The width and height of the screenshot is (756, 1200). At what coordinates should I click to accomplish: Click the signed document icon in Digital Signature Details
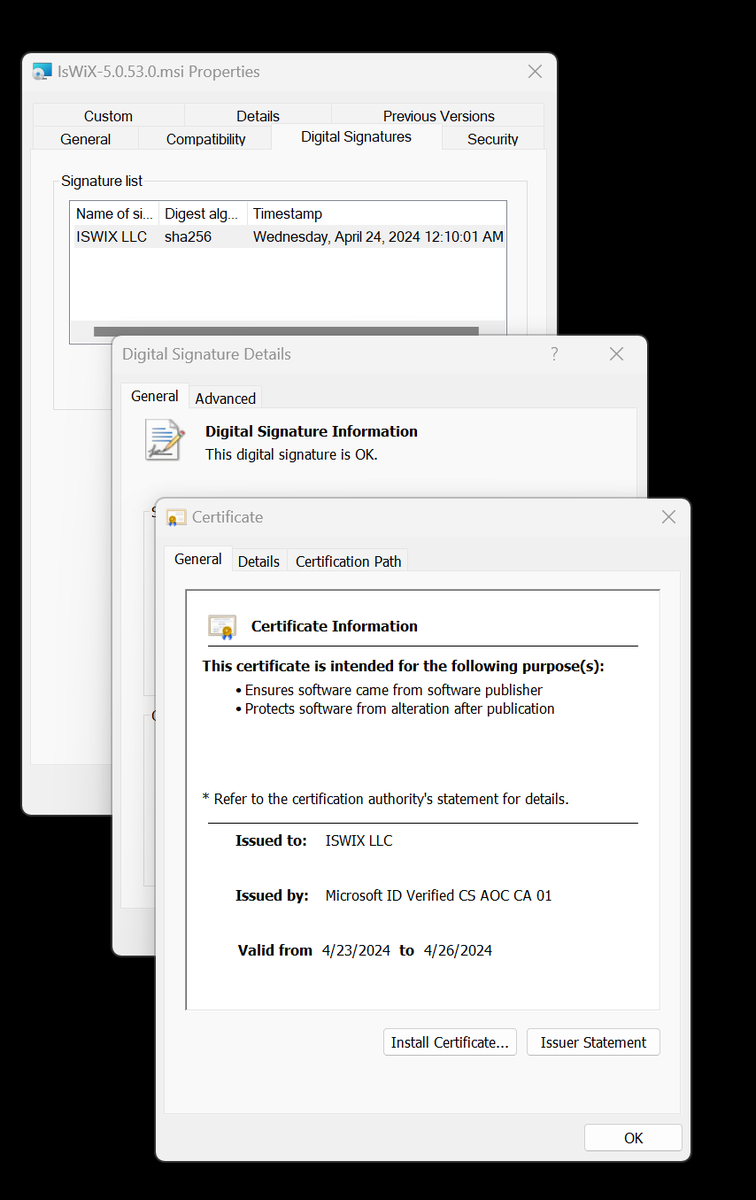coord(164,440)
